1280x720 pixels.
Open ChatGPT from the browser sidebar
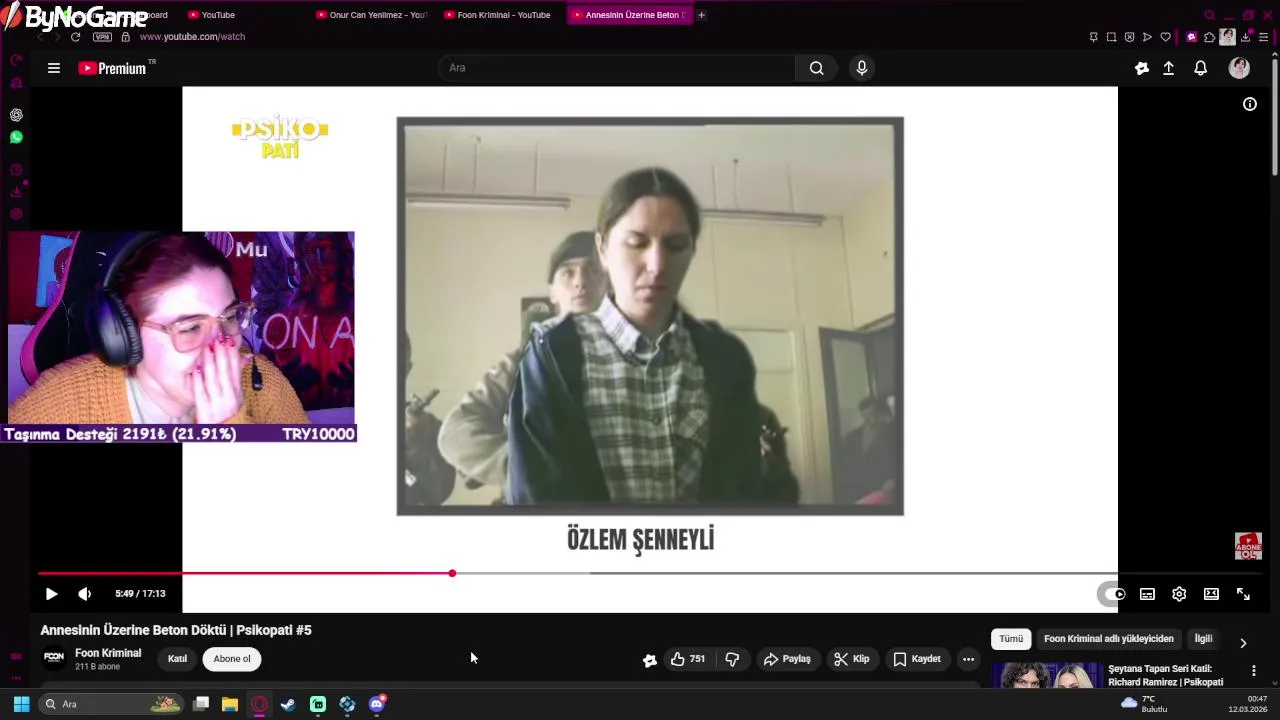16,115
